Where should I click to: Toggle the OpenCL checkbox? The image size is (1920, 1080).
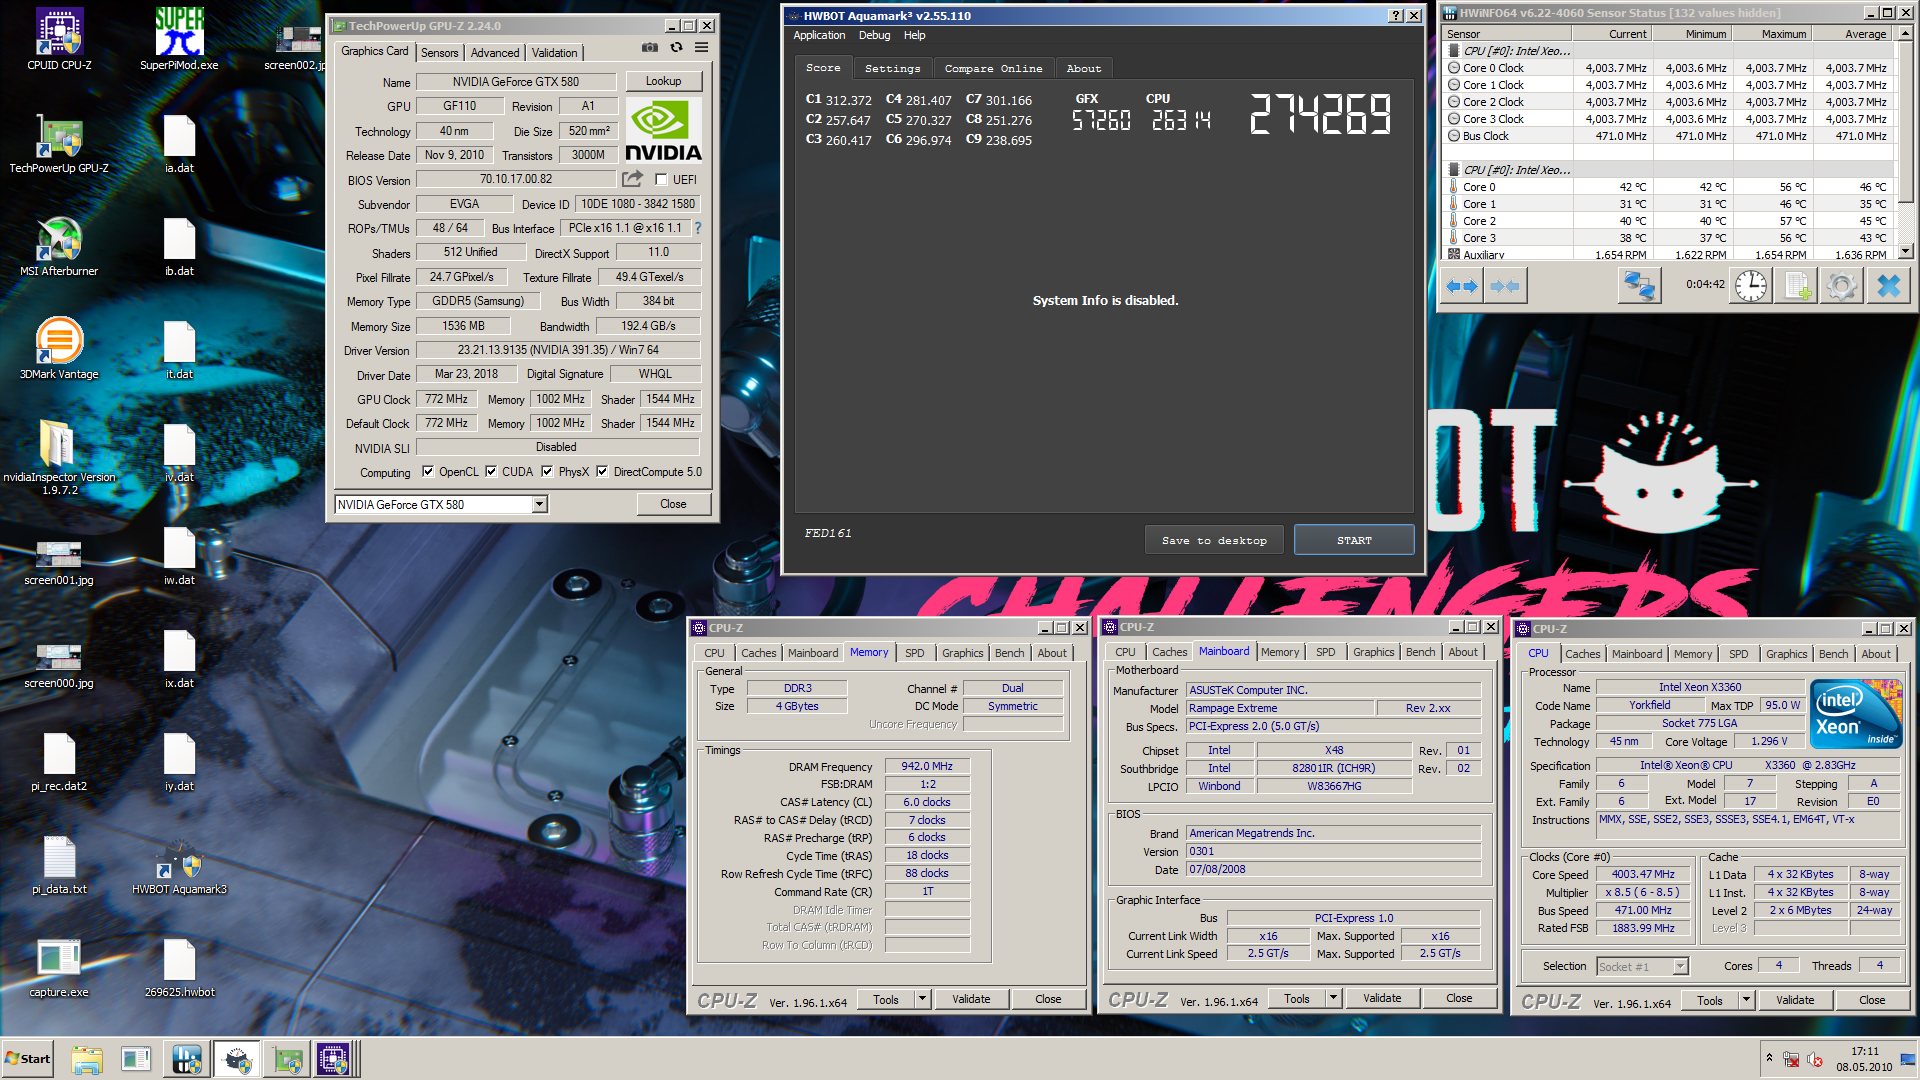point(428,472)
